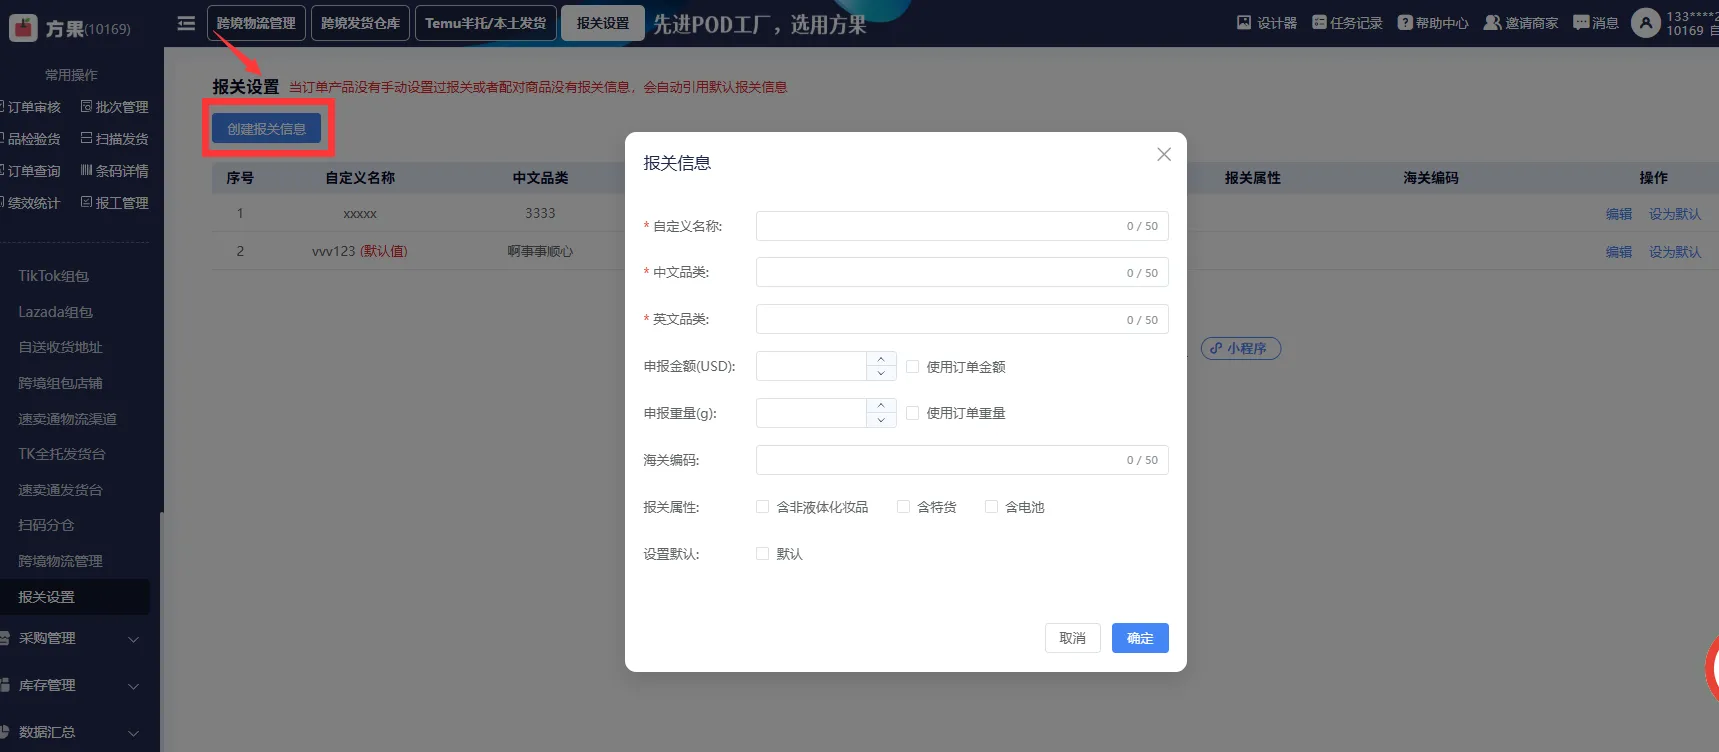Click 海关编码 column header
1719x752 pixels.
1430,178
